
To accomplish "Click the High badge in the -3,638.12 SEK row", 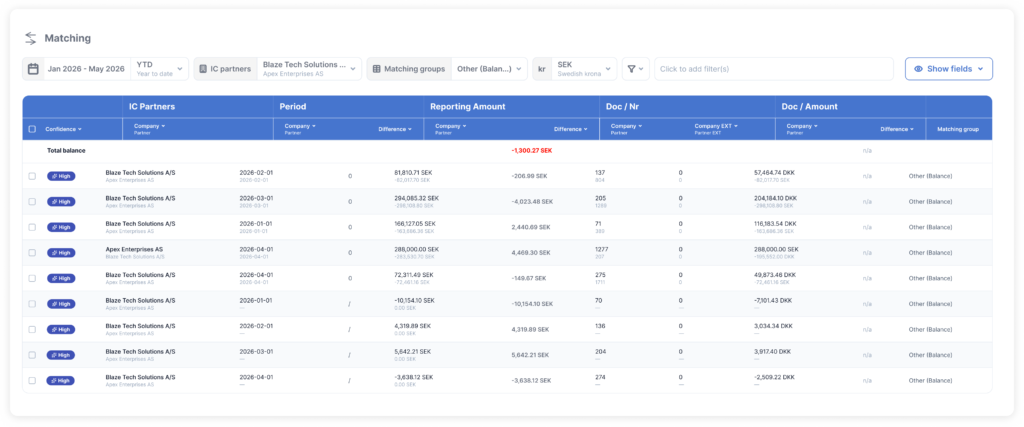I will tap(61, 381).
